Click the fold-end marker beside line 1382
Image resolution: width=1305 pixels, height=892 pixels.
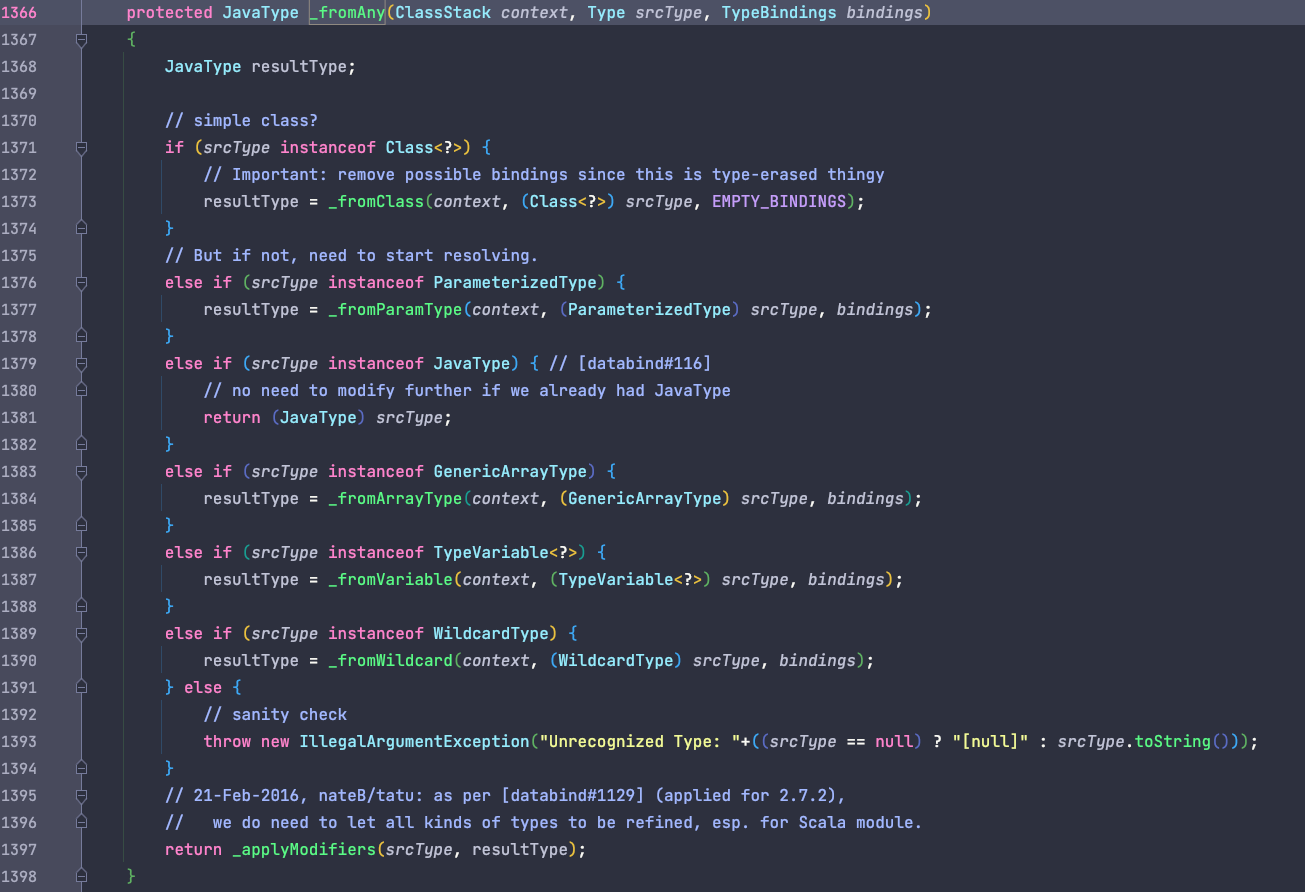pyautogui.click(x=82, y=444)
